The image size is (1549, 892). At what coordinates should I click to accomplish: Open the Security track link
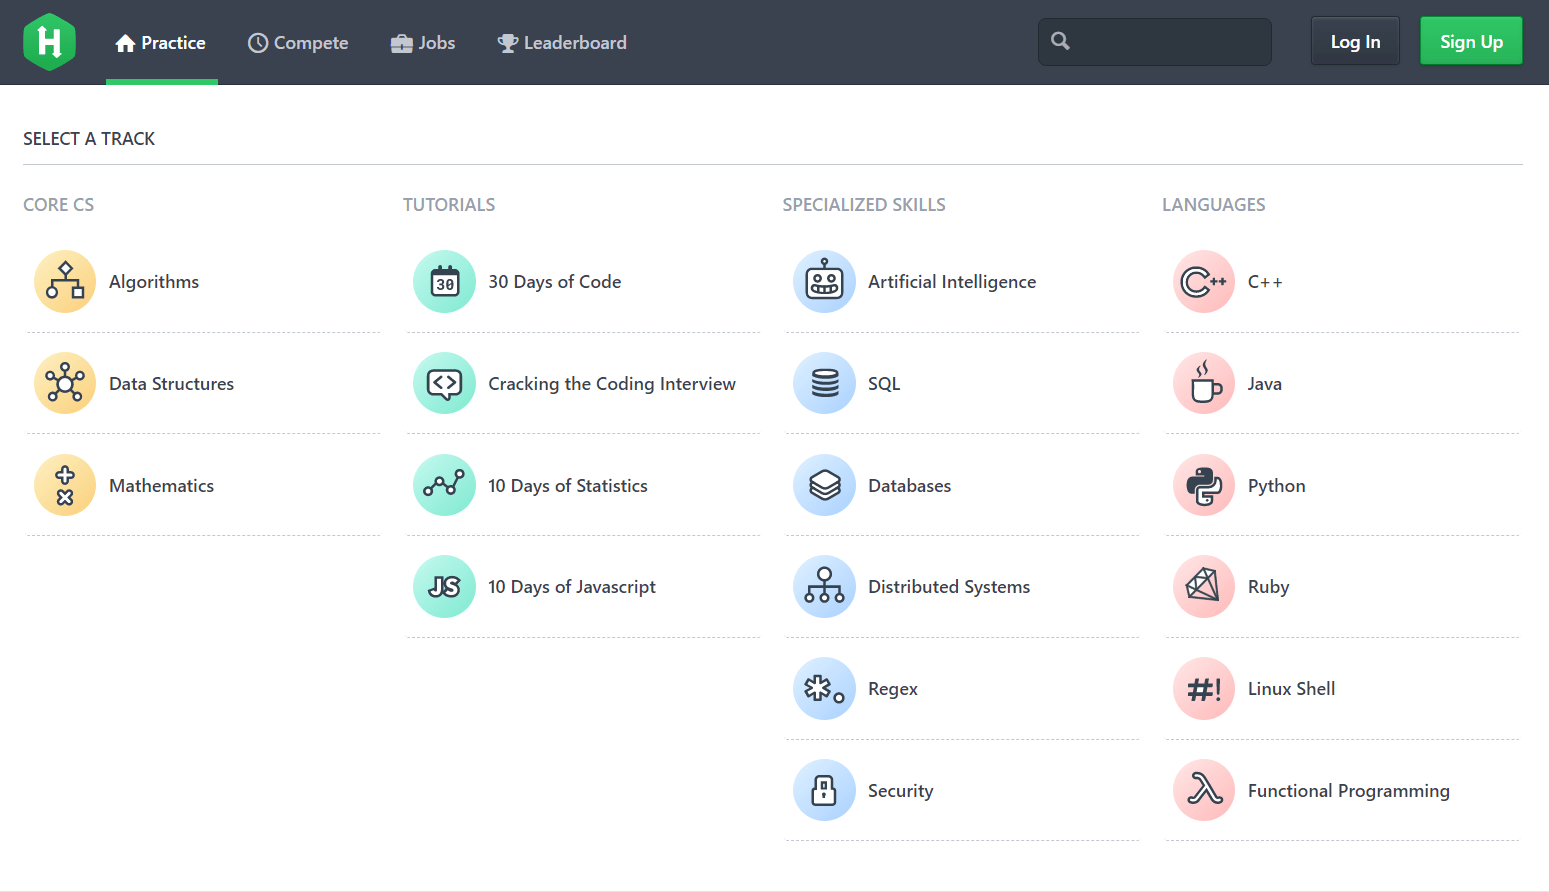[x=901, y=791]
